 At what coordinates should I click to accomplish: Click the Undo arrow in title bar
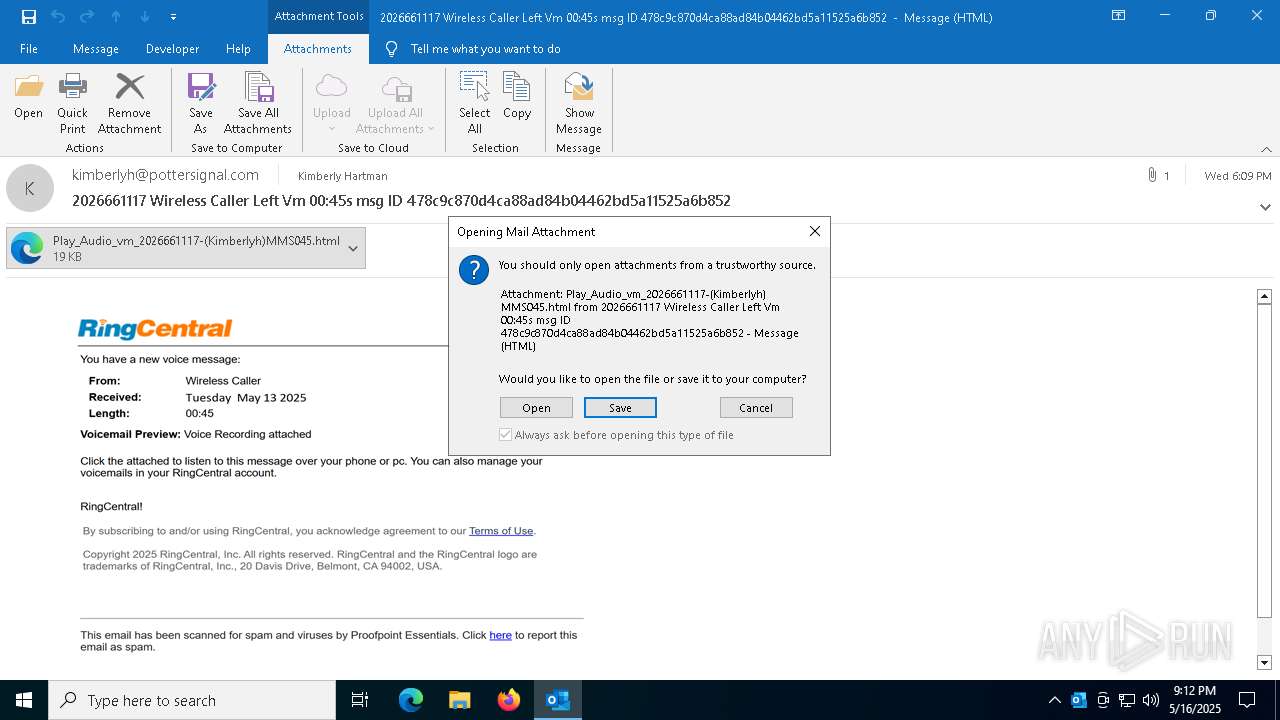click(x=58, y=16)
